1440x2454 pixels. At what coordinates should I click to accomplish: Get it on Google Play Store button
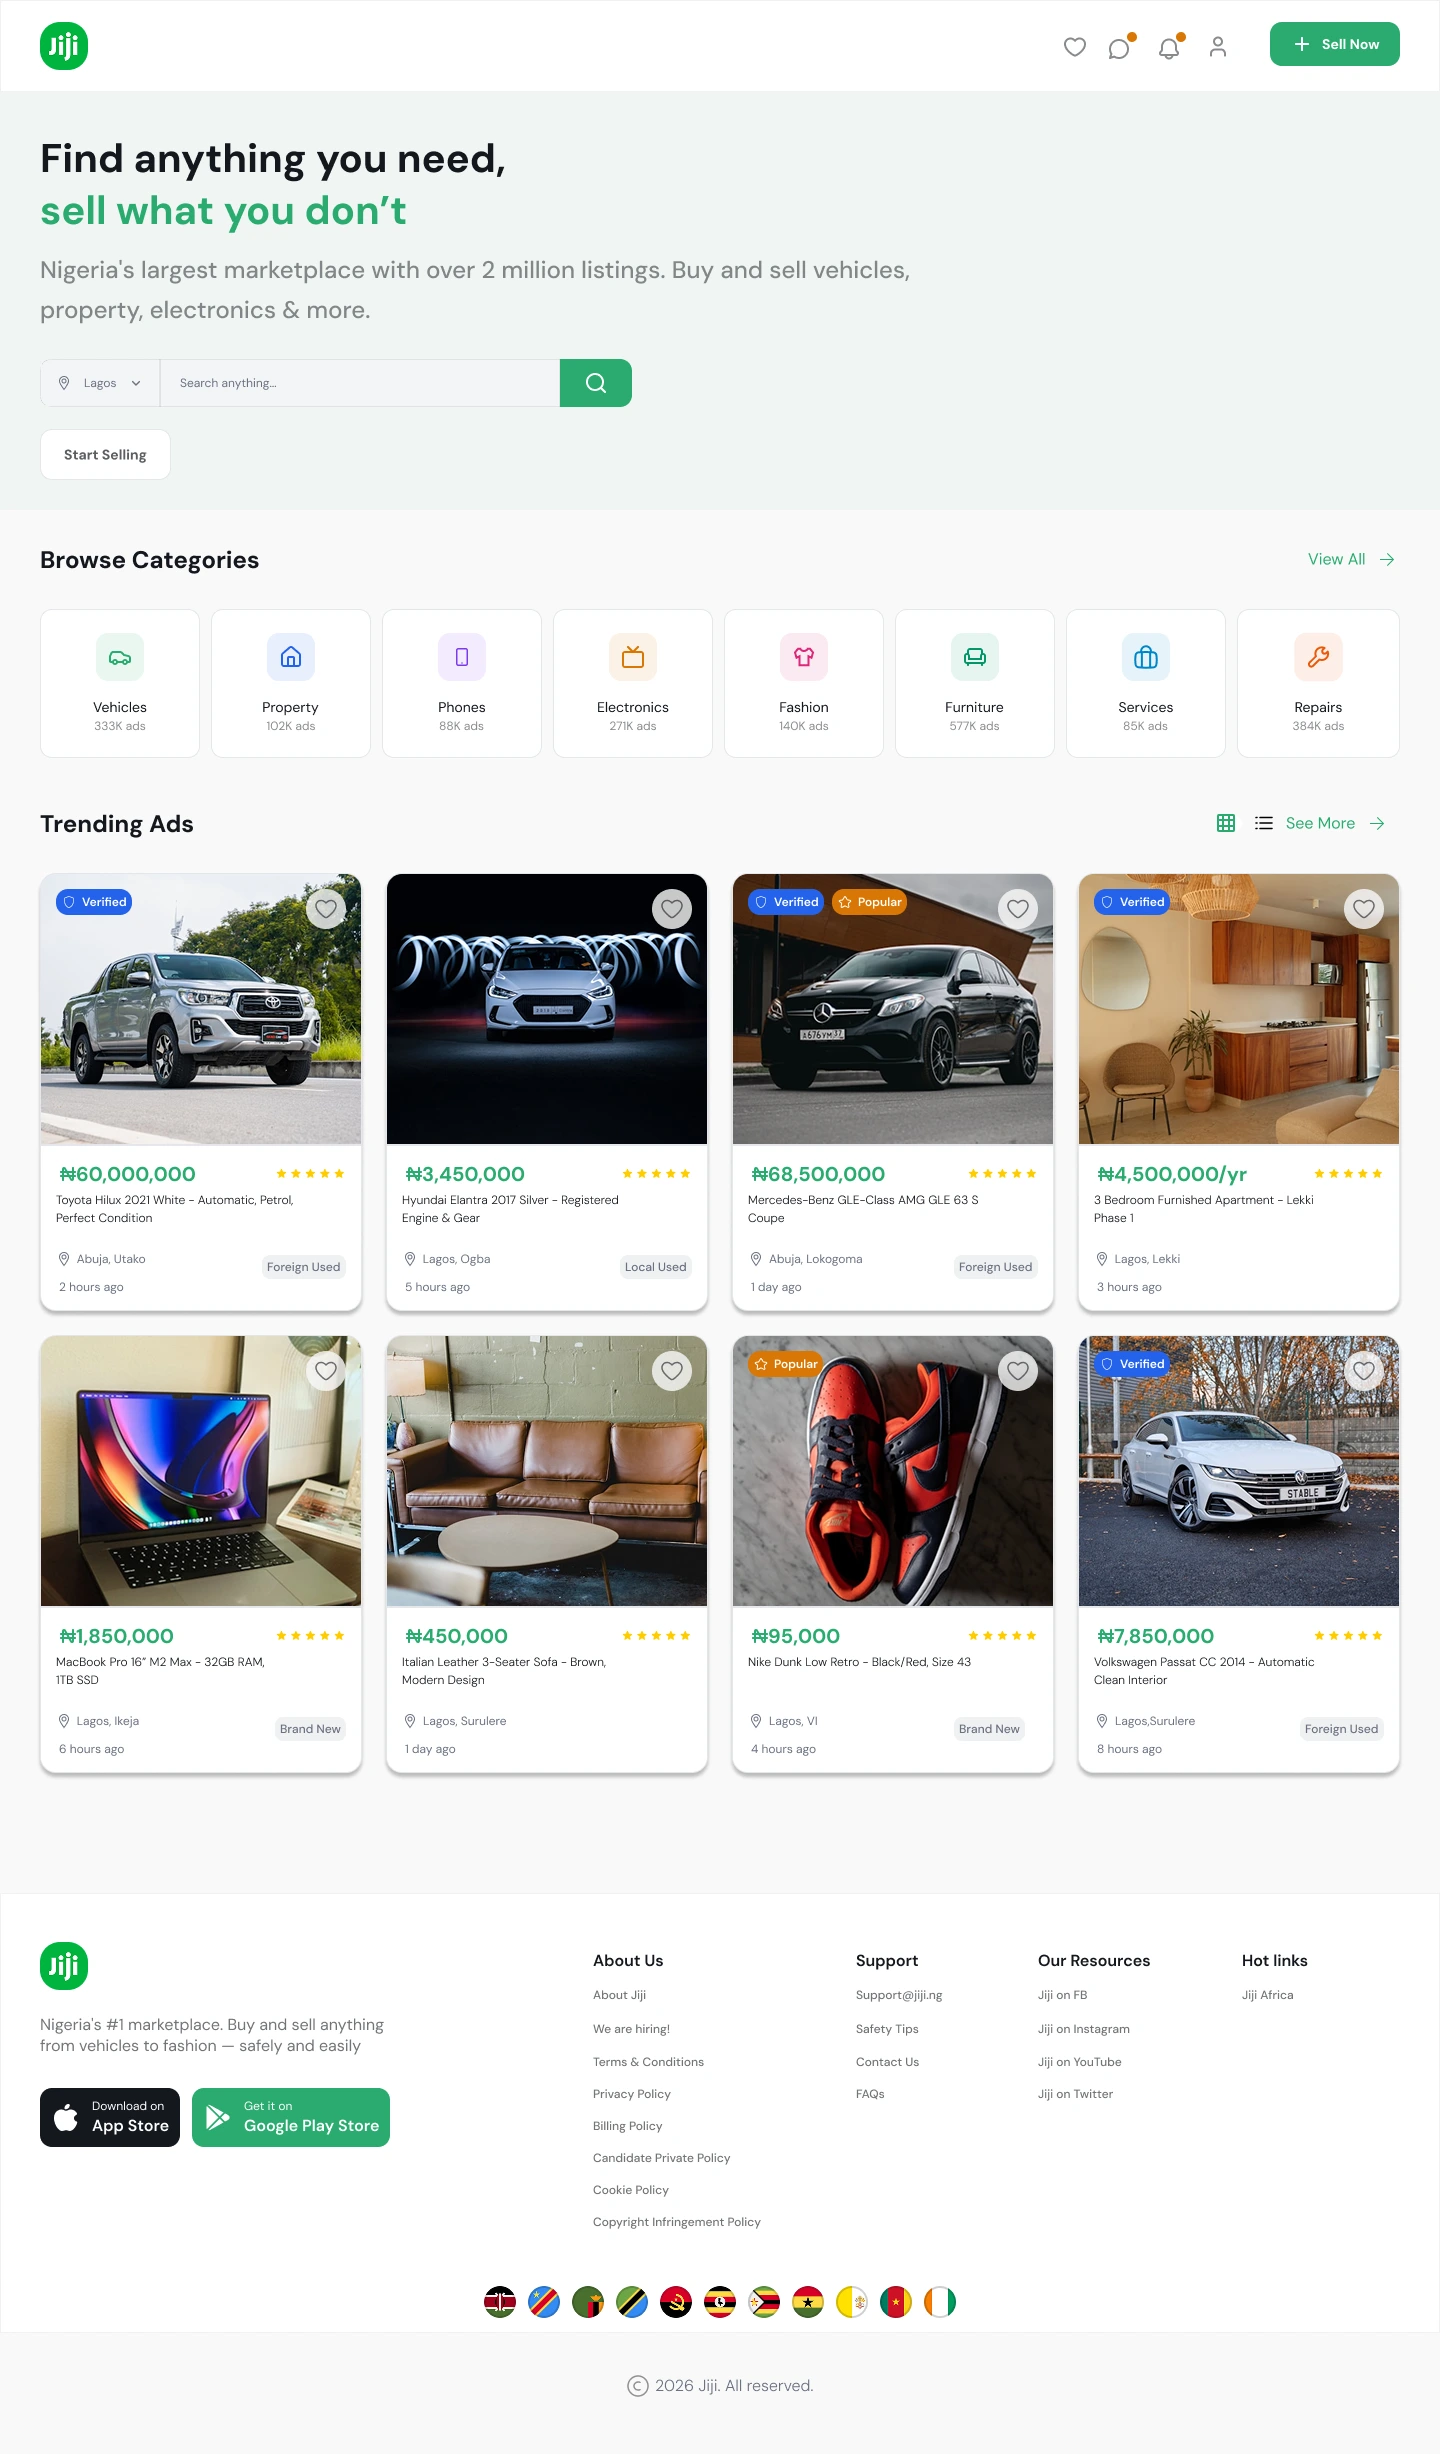(x=291, y=2117)
